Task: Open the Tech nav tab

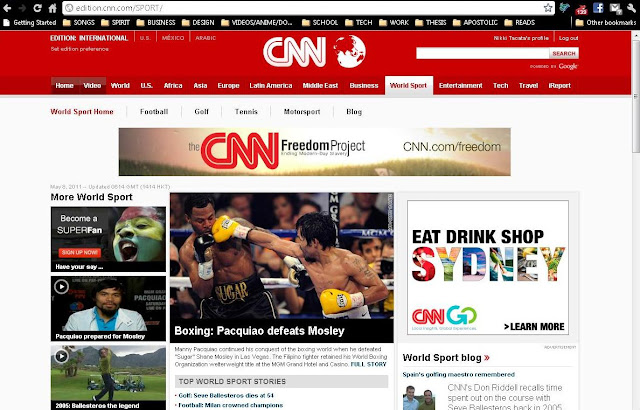Action: coord(500,86)
